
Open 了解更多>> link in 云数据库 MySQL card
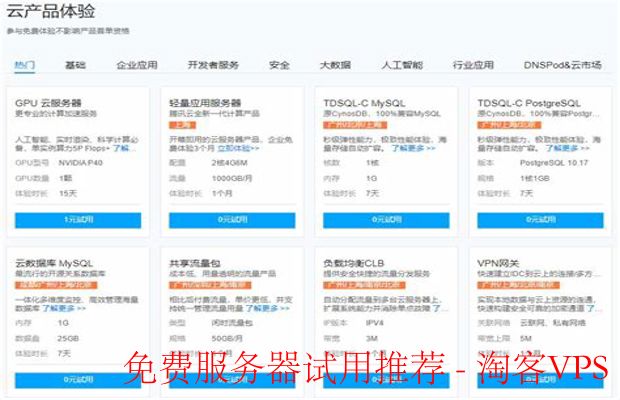pos(64,308)
